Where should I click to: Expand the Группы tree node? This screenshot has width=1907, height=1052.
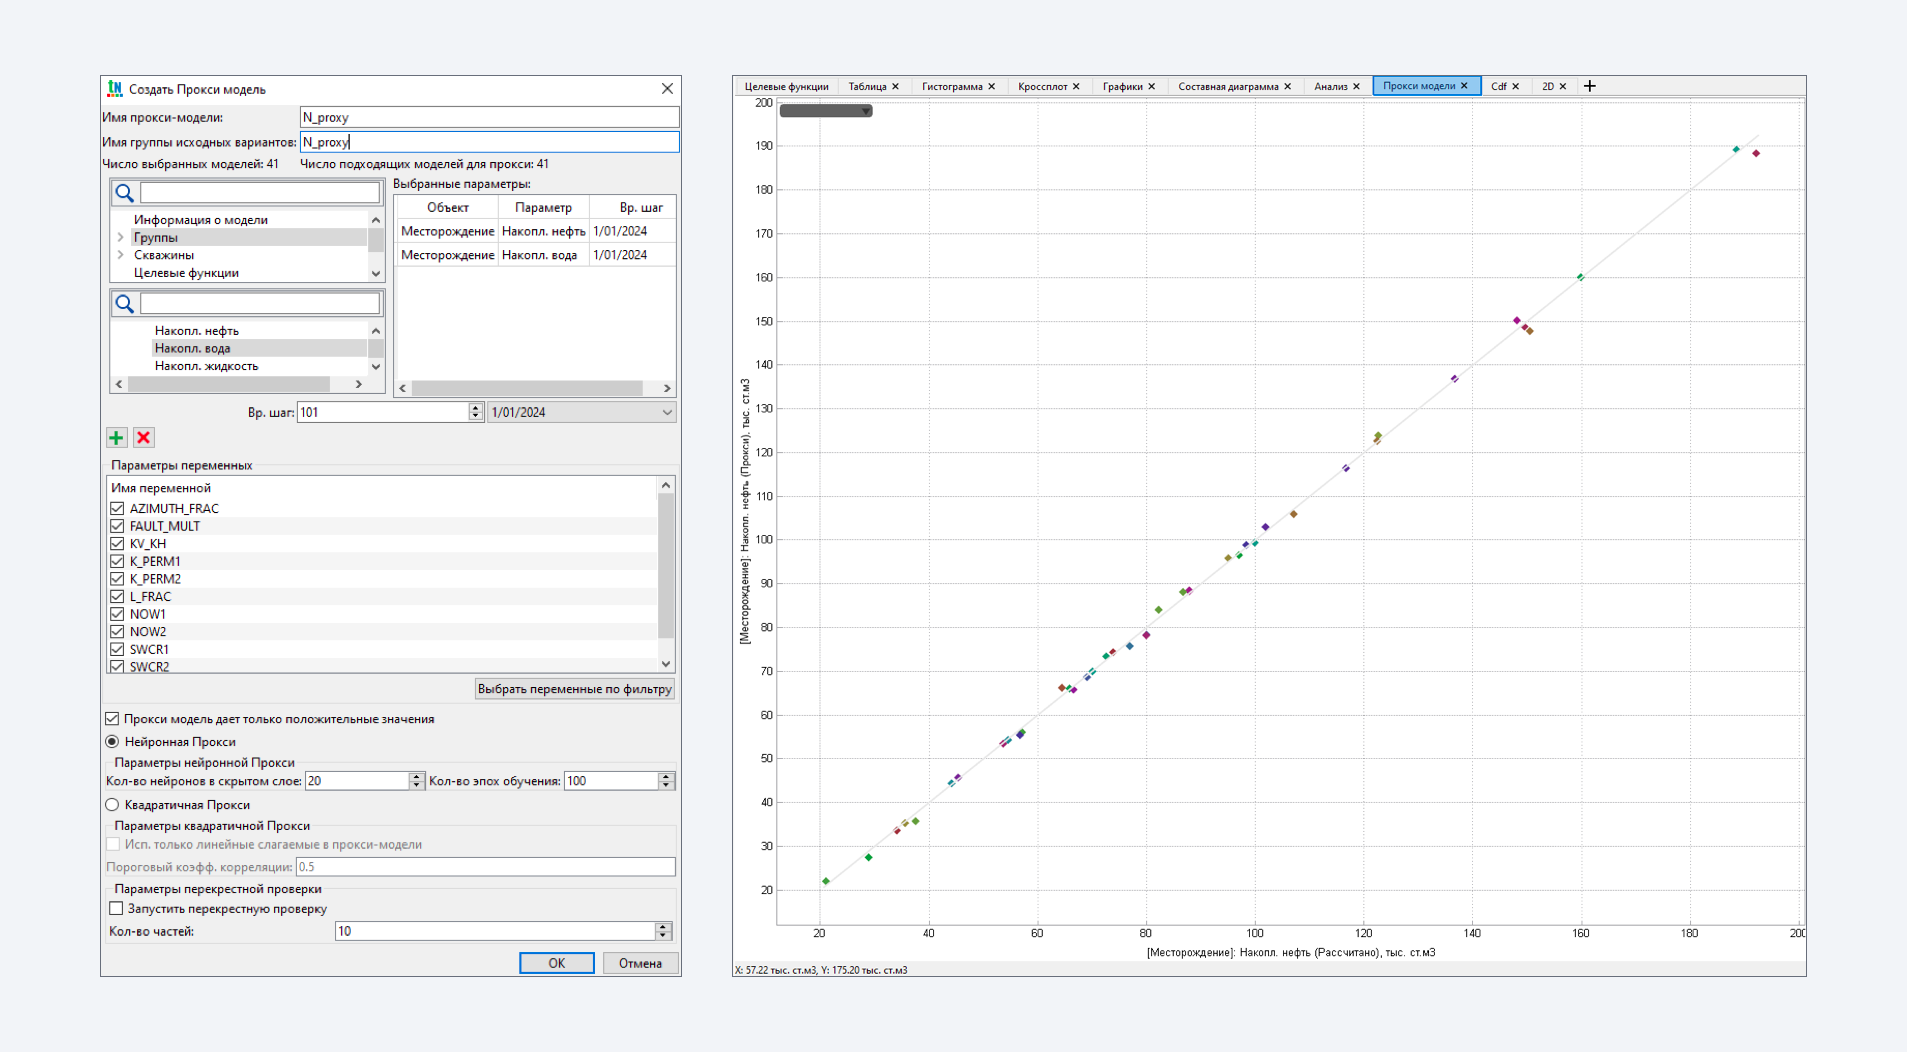[121, 238]
